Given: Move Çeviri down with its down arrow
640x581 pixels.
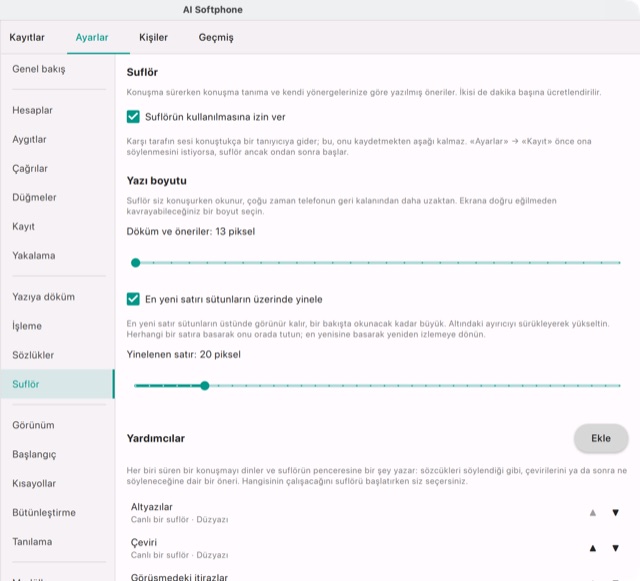Looking at the screenshot, I should tap(615, 548).
